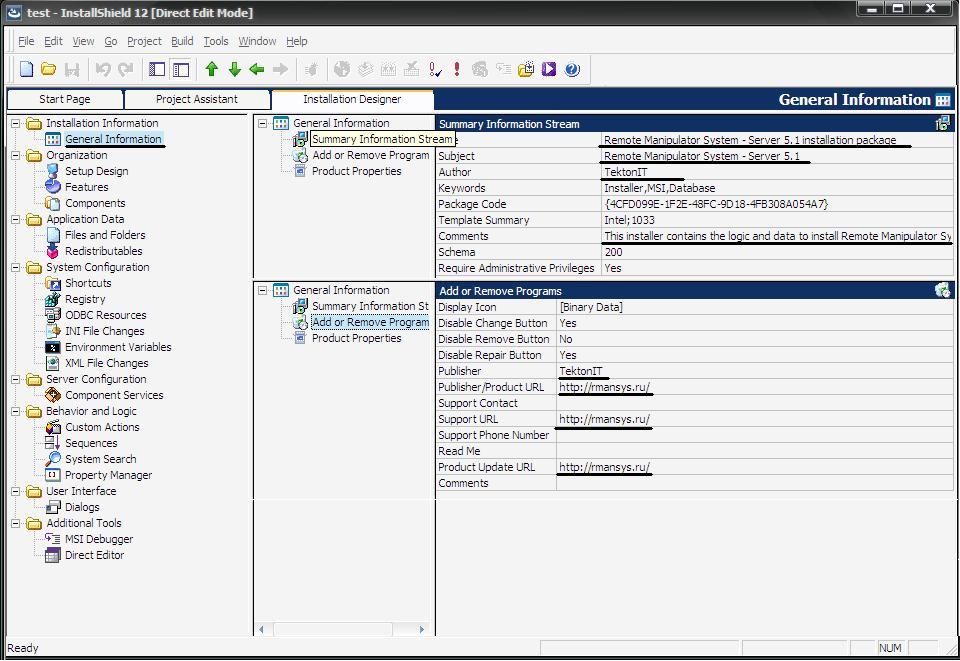Collapse the Organization folder node
This screenshot has height=661, width=960.
(x=16, y=155)
